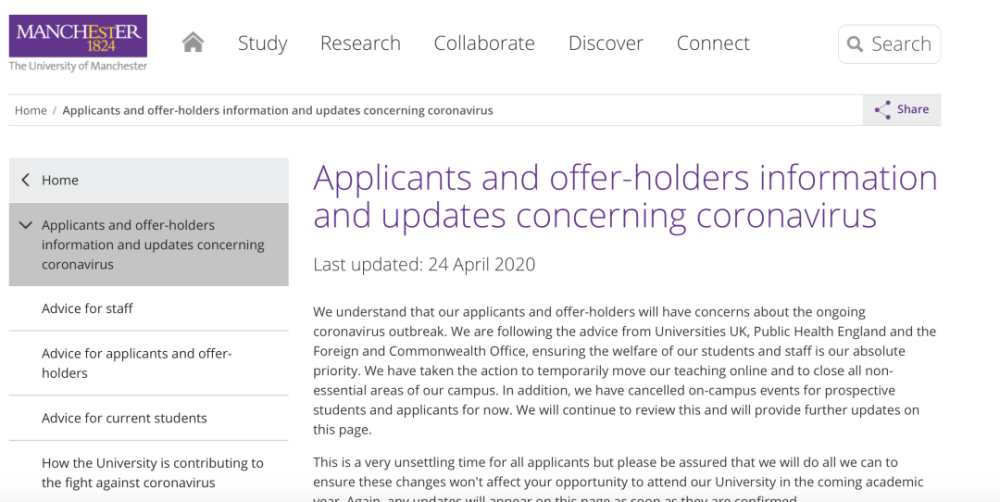Click the share icon
1000x502 pixels.
pos(882,110)
